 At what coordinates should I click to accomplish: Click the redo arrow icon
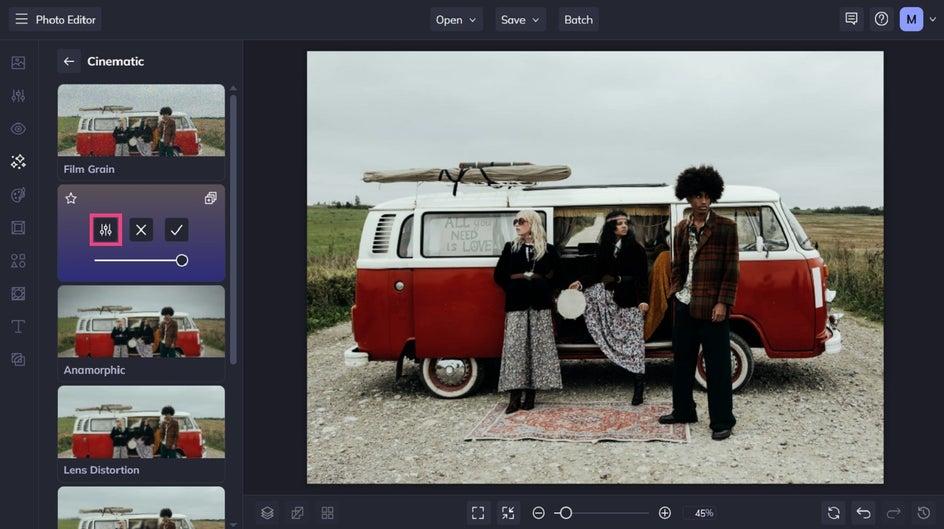pyautogui.click(x=893, y=513)
